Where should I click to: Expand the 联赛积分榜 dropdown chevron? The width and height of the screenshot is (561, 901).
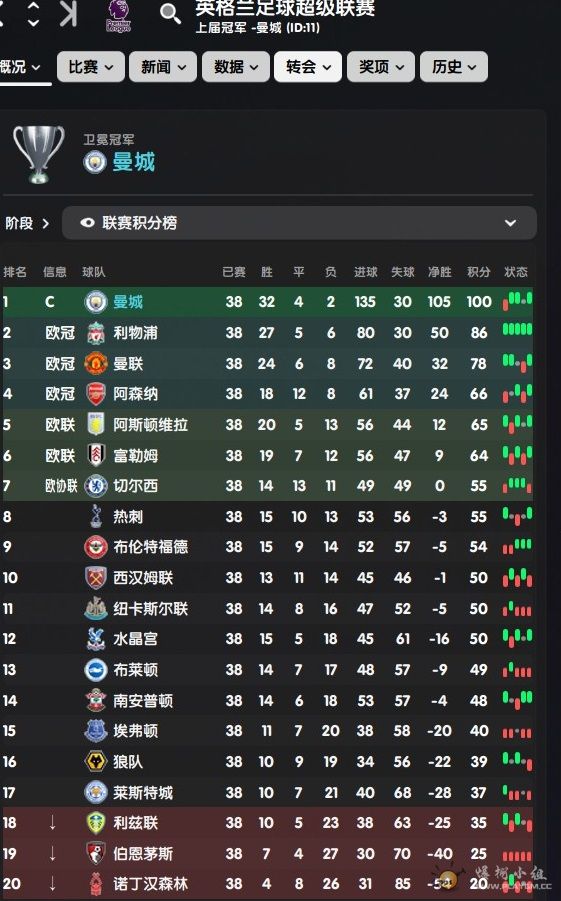tap(510, 223)
